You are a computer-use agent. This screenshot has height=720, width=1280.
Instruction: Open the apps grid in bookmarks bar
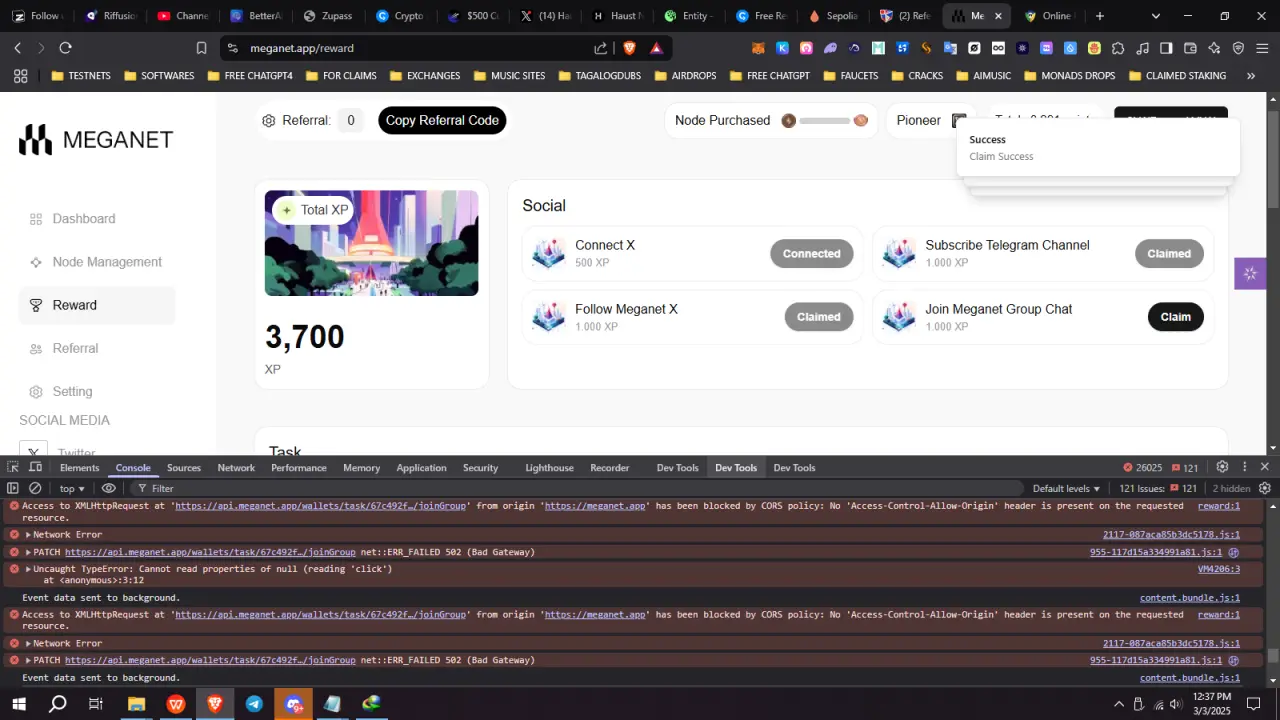coord(20,76)
